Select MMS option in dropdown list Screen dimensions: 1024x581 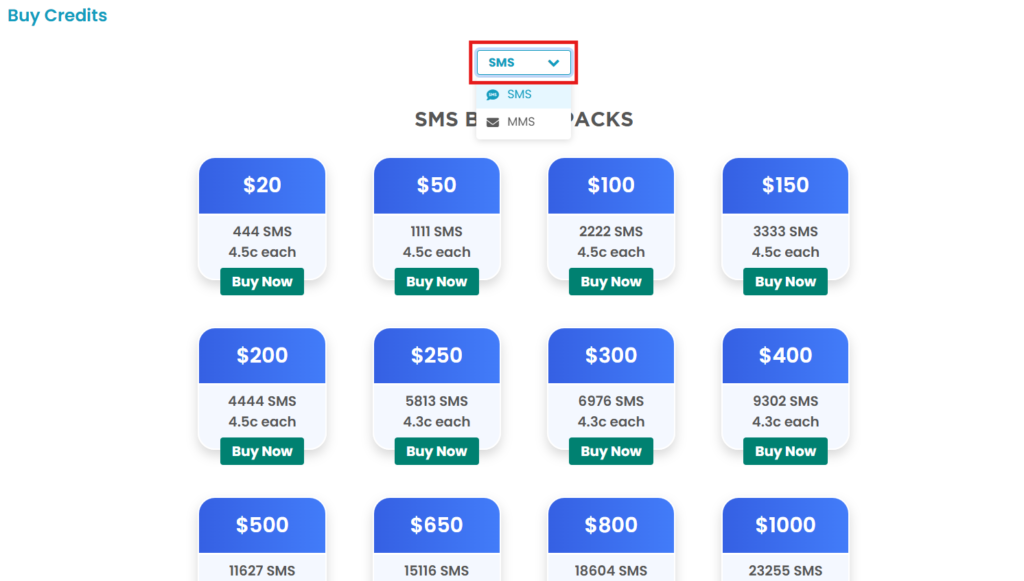tap(520, 122)
